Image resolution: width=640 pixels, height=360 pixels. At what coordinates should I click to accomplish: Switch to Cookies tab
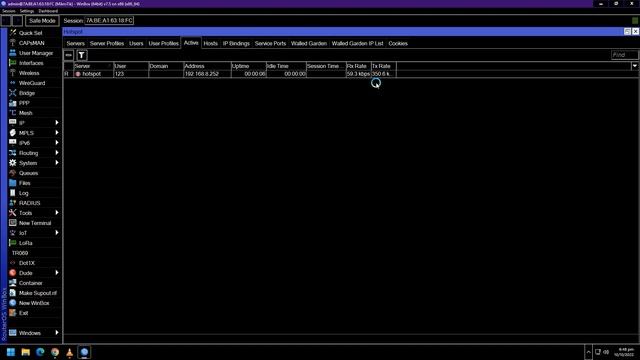[x=398, y=43]
